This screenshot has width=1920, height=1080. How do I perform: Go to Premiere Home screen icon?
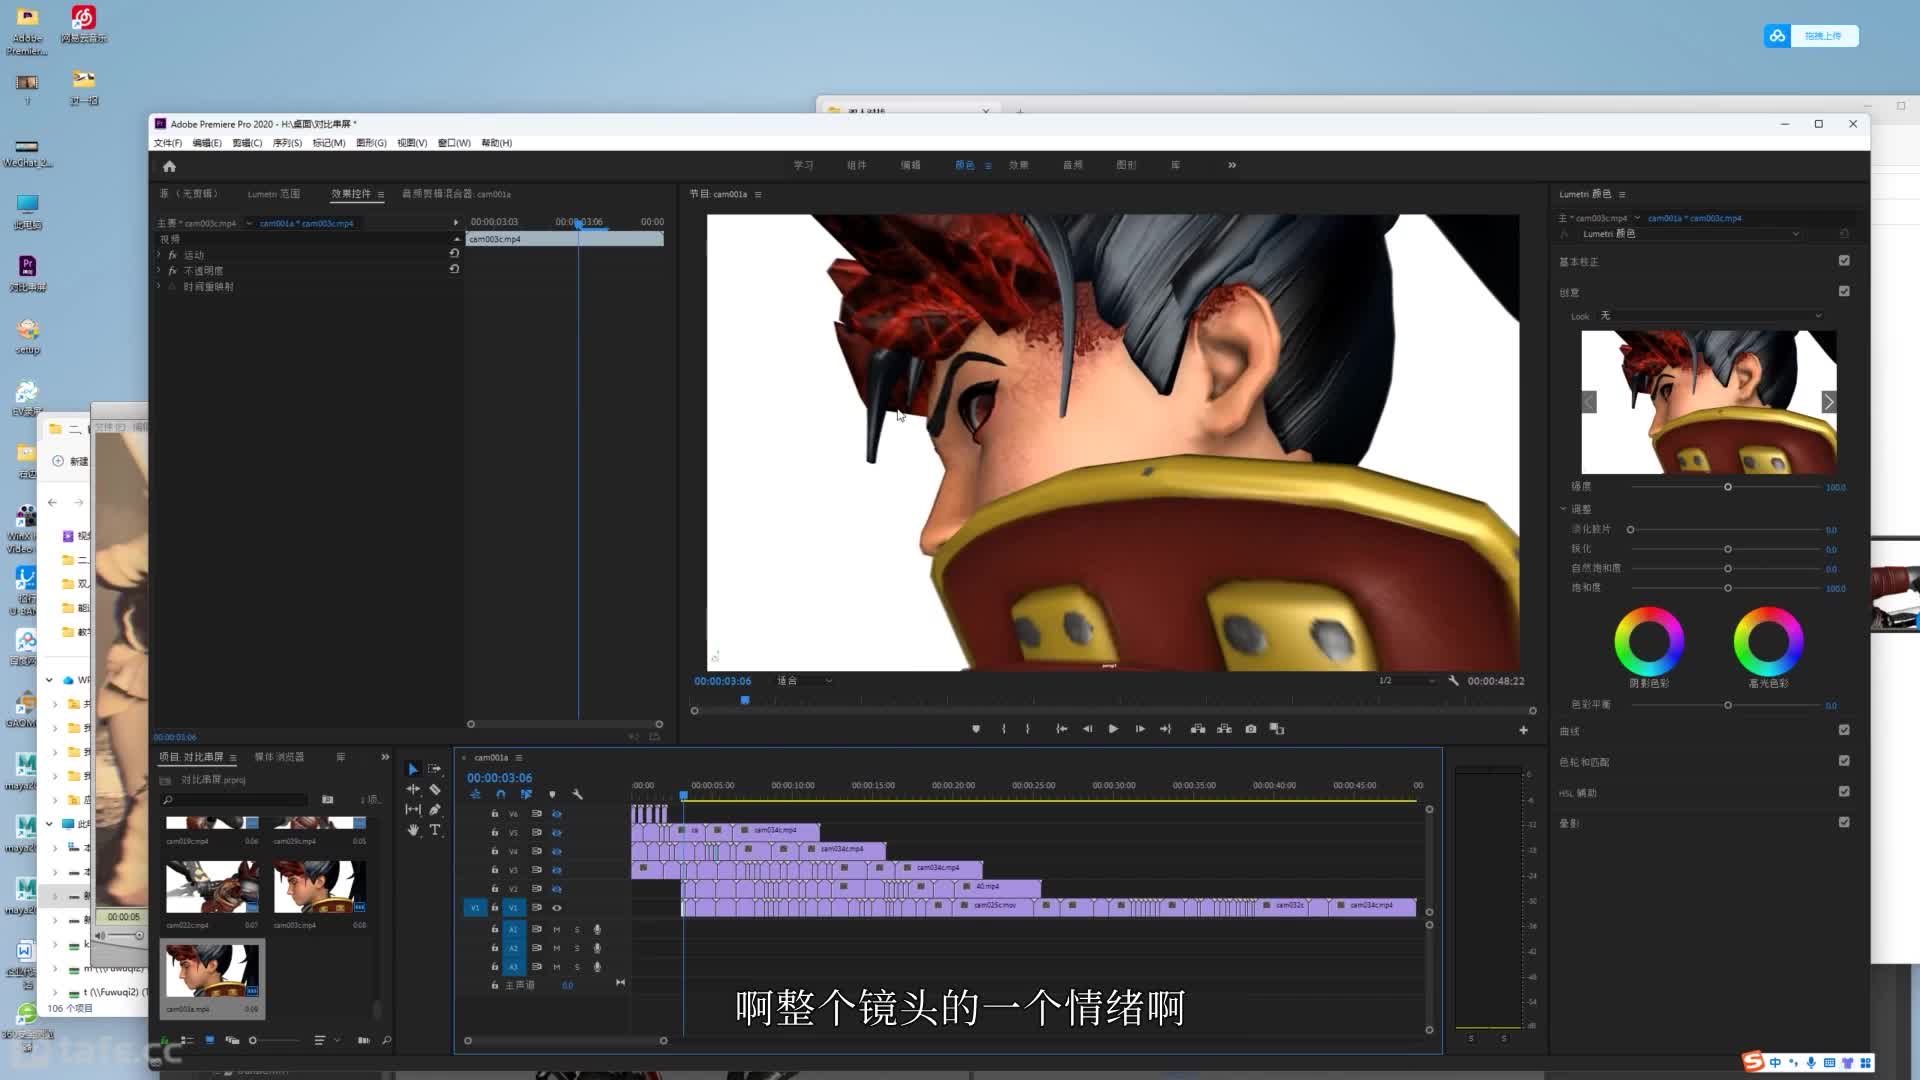tap(169, 166)
